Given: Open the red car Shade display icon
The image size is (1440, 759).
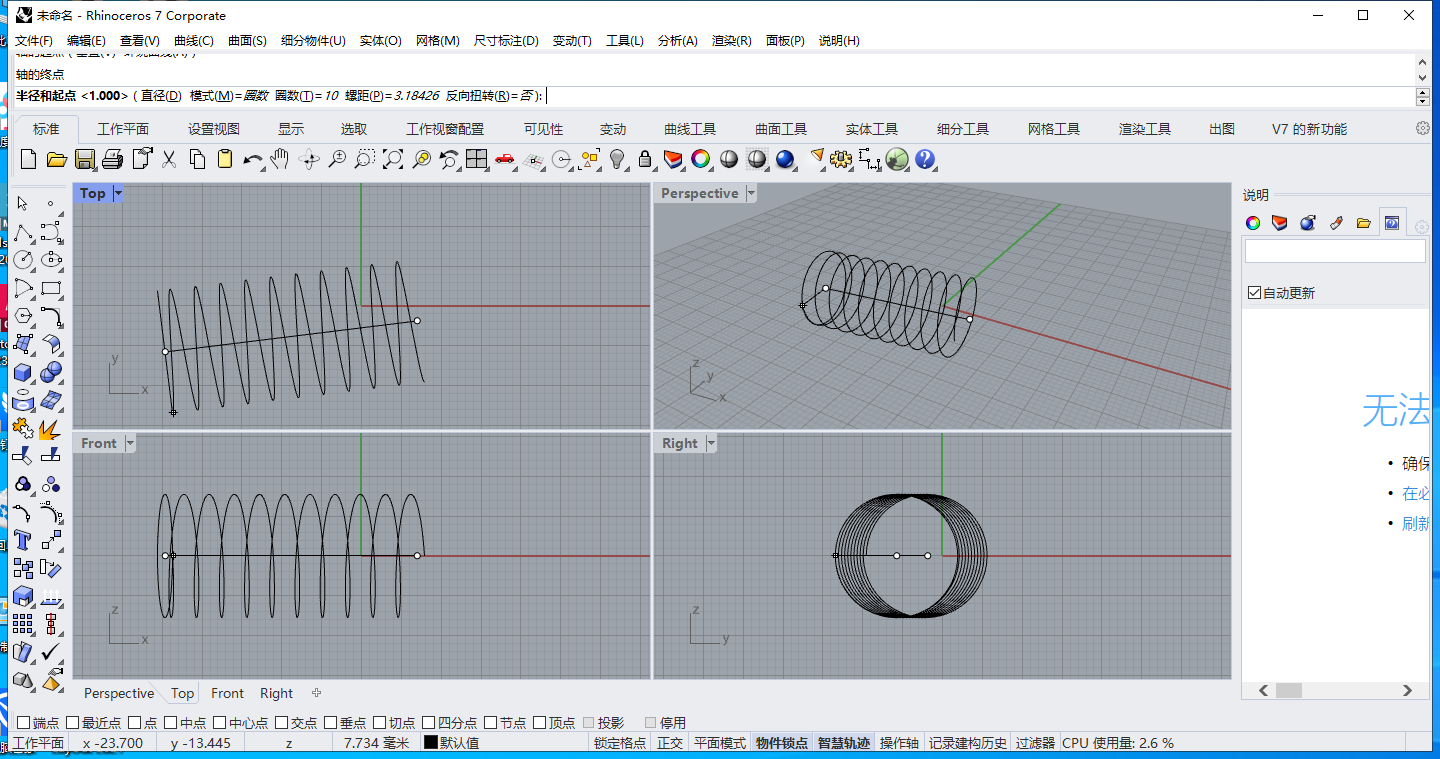Looking at the screenshot, I should pos(505,159).
